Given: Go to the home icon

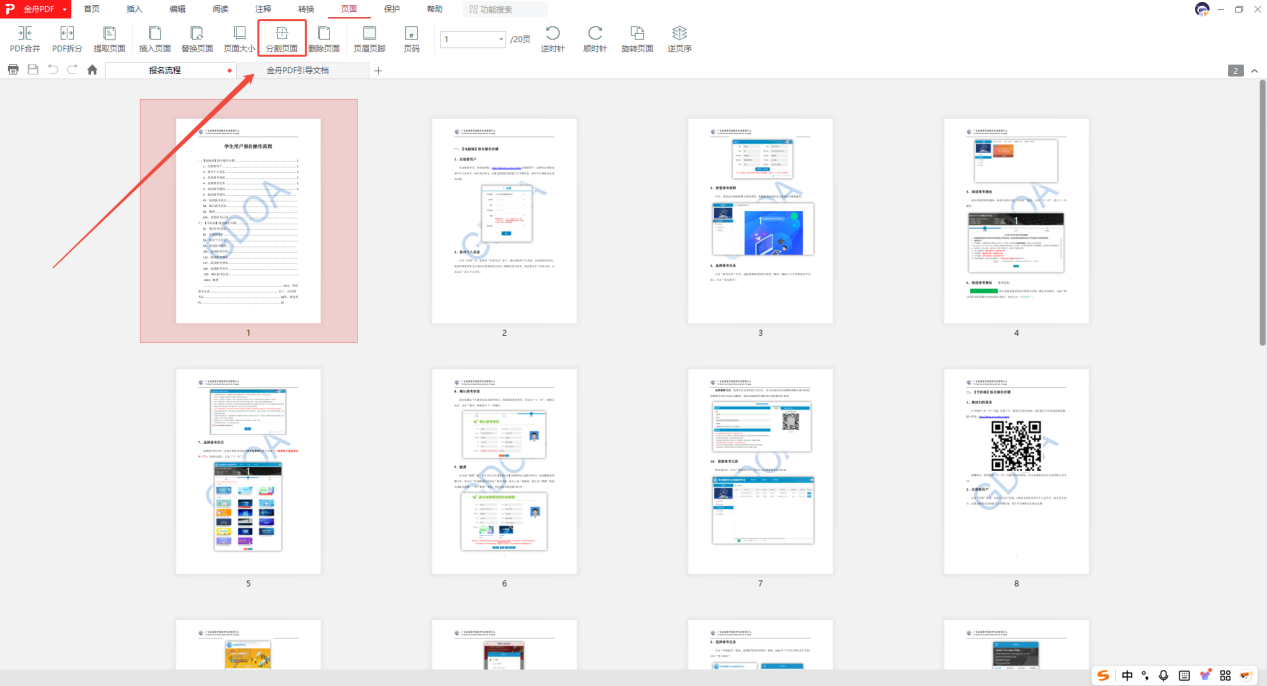Looking at the screenshot, I should (92, 70).
